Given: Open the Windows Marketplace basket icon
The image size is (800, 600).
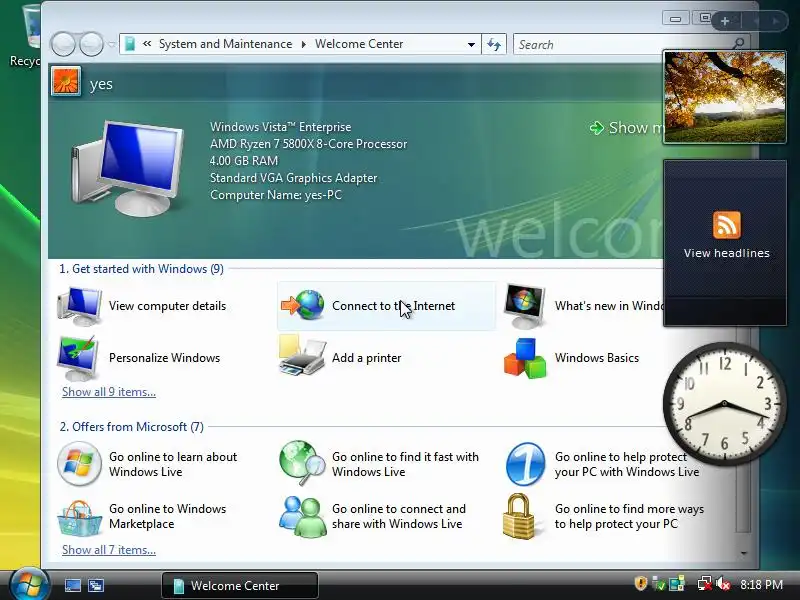Looking at the screenshot, I should coord(79,517).
